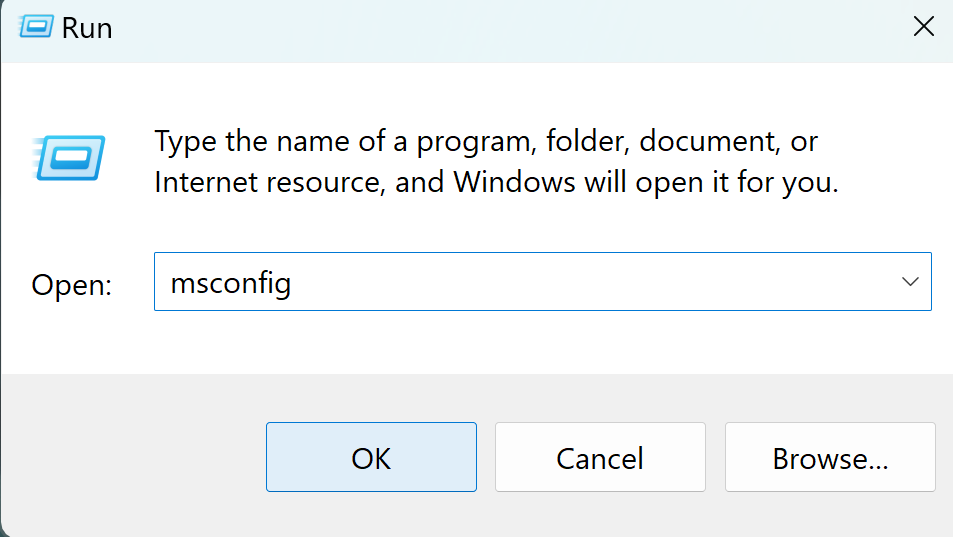
Task: Expand the Open combo box dropdown arrow
Action: pos(909,282)
